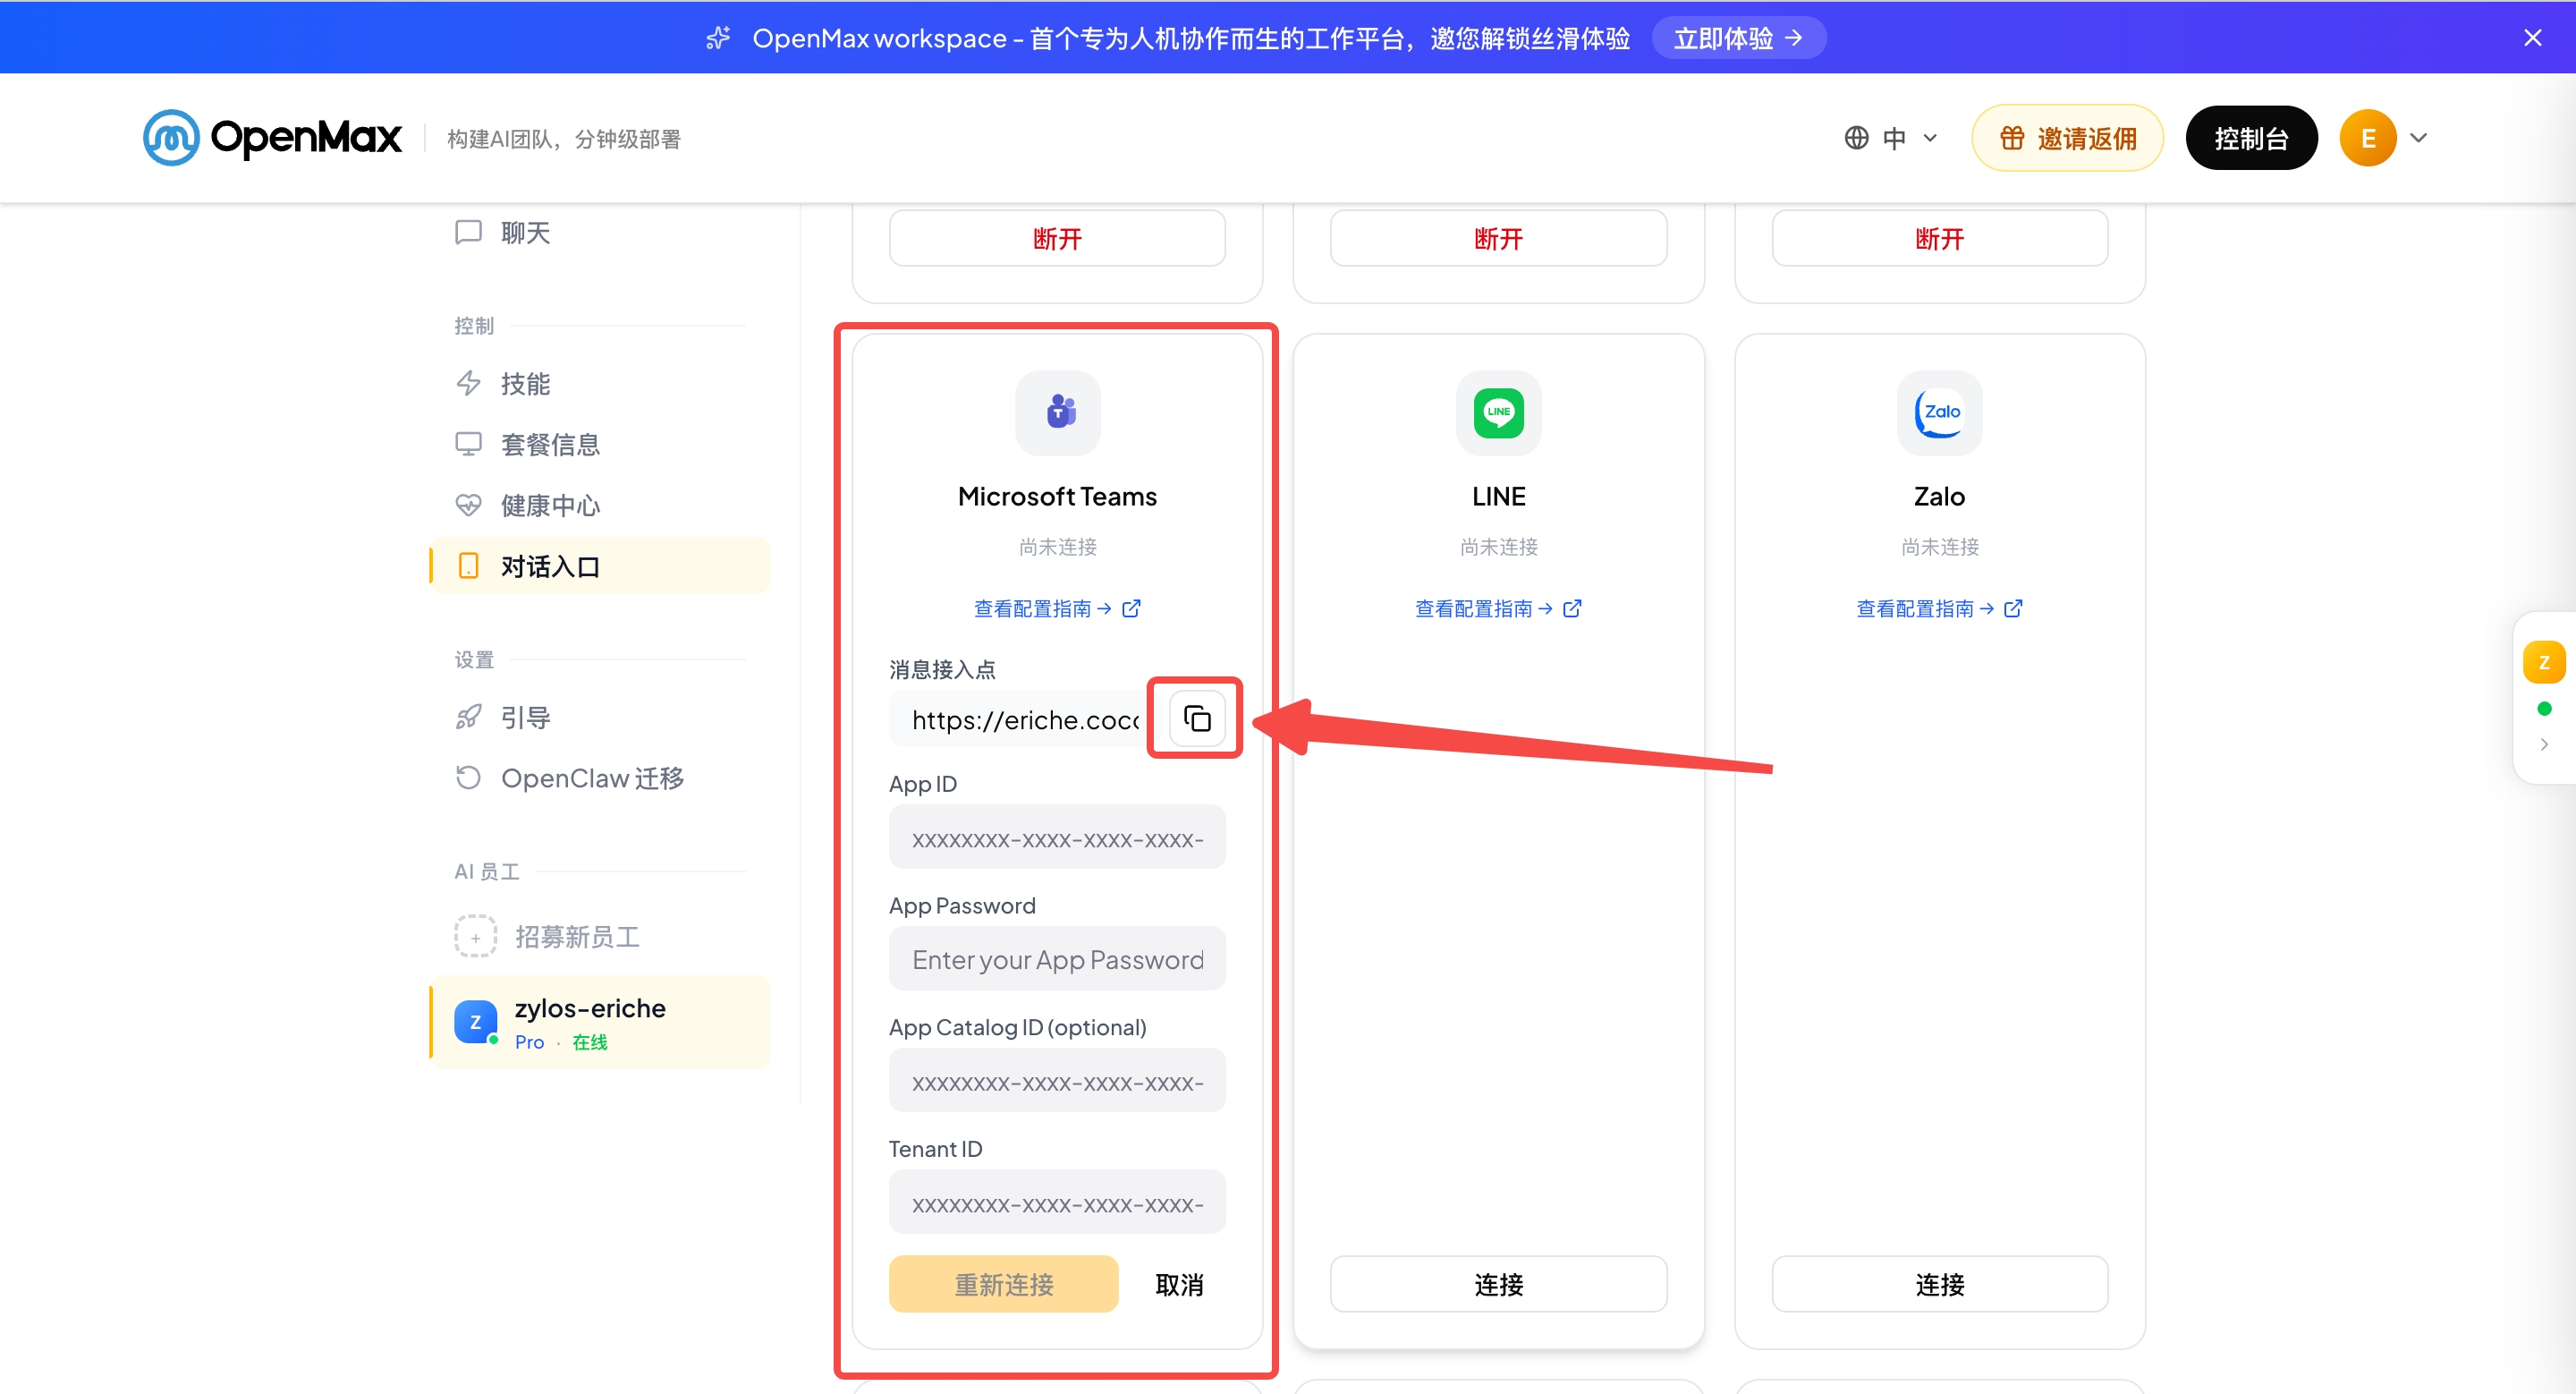Screen dimensions: 2576x1394
Task: Click the sparkle icon in the banner
Action: click(x=718, y=38)
